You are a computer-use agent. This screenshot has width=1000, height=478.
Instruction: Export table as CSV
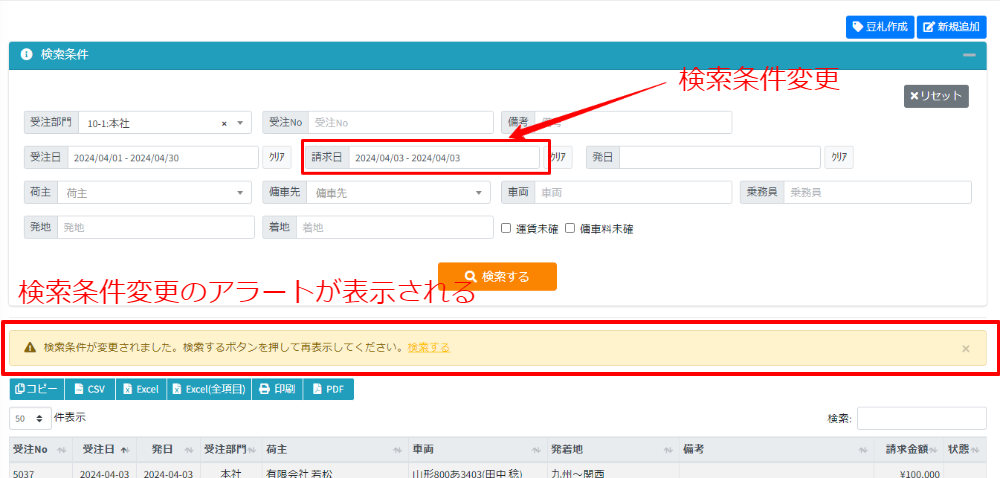click(90, 389)
